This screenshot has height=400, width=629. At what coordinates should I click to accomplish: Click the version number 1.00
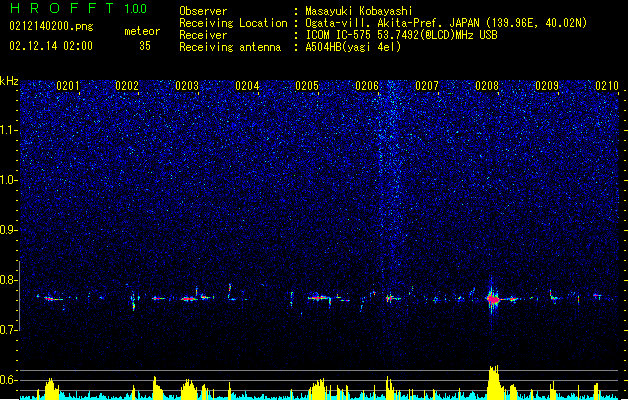pyautogui.click(x=136, y=9)
